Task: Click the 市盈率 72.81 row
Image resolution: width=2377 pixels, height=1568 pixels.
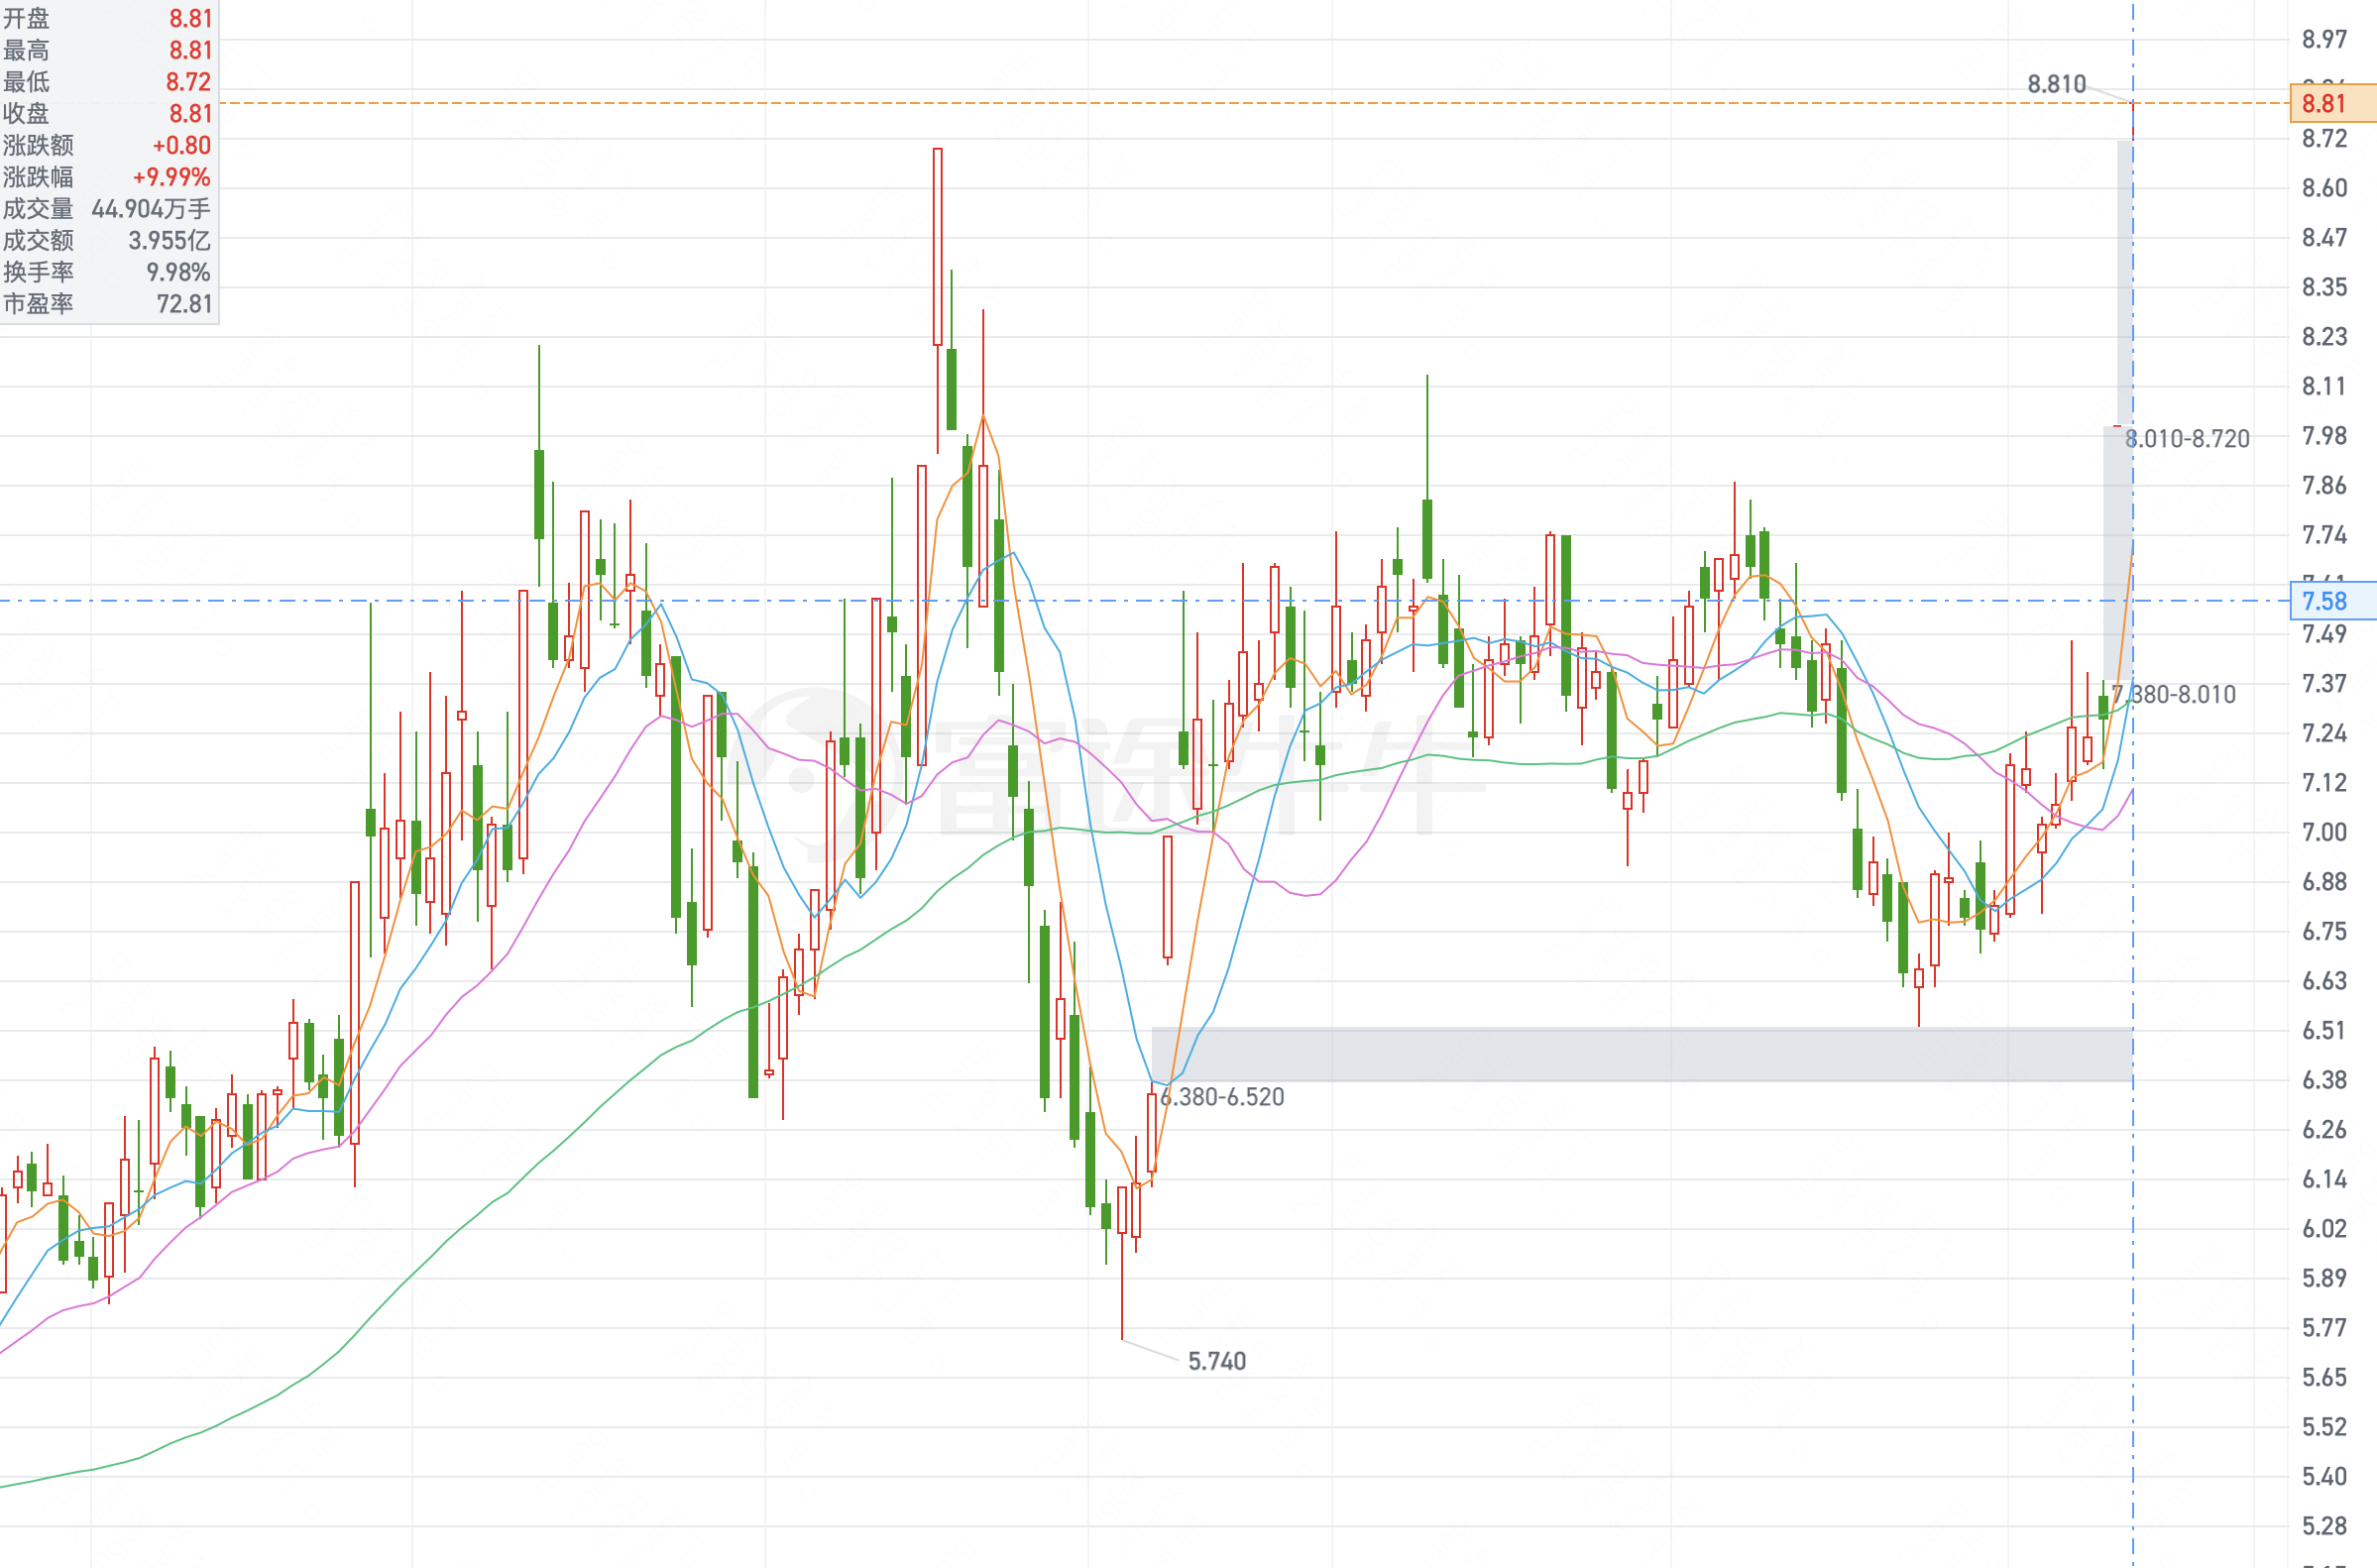Action: click(107, 304)
